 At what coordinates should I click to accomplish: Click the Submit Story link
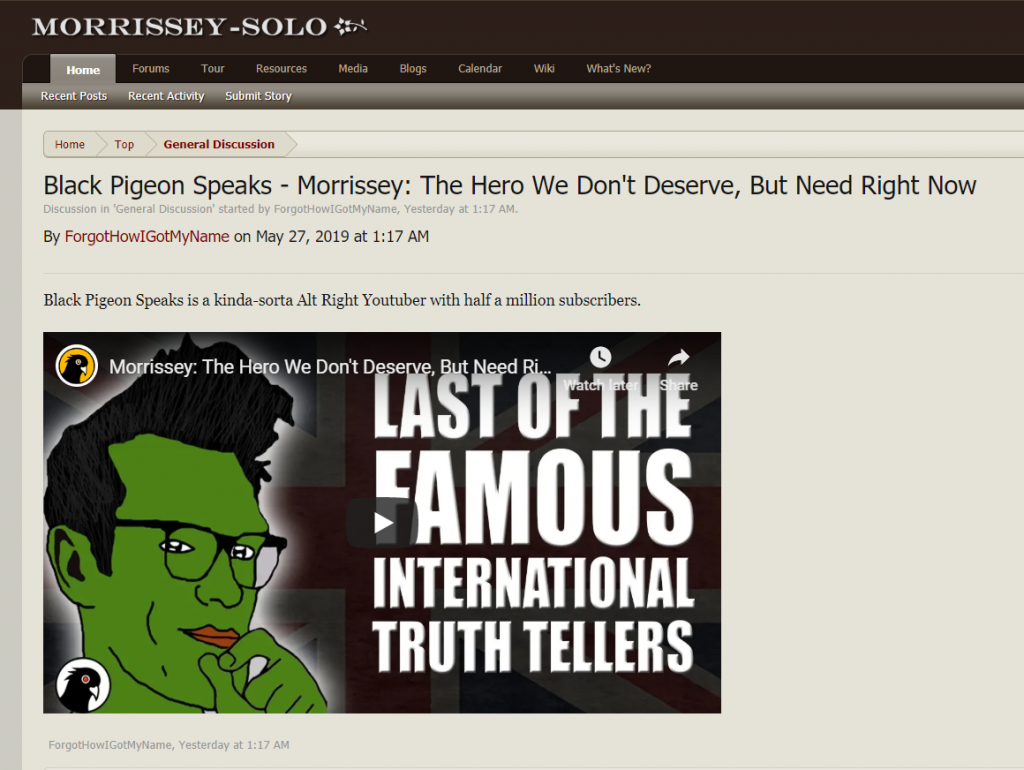(x=258, y=96)
